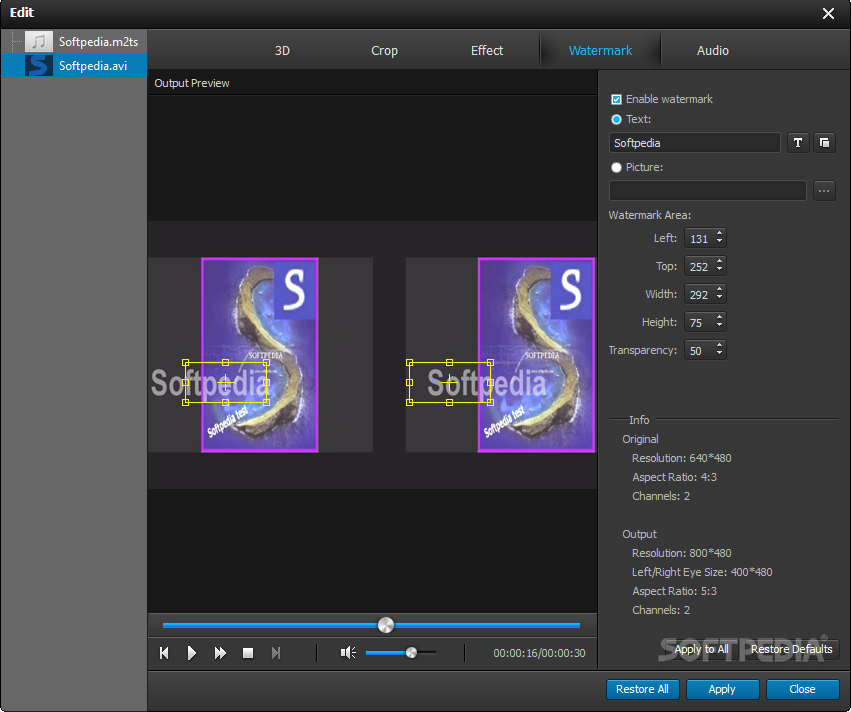Increase the Top value with up arrow
This screenshot has width=851, height=712.
pyautogui.click(x=720, y=262)
